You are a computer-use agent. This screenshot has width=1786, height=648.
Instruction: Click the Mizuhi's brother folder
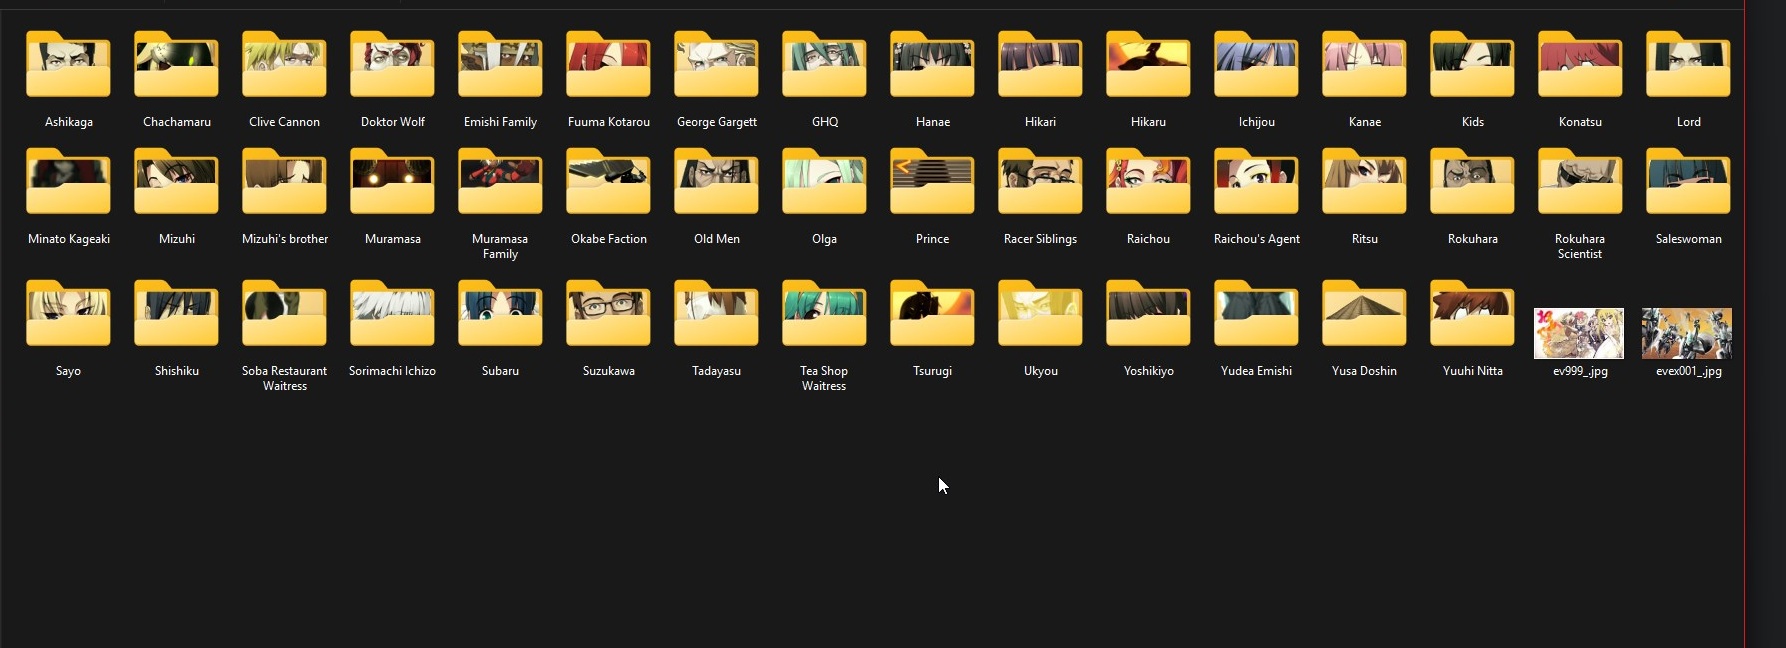click(x=284, y=181)
